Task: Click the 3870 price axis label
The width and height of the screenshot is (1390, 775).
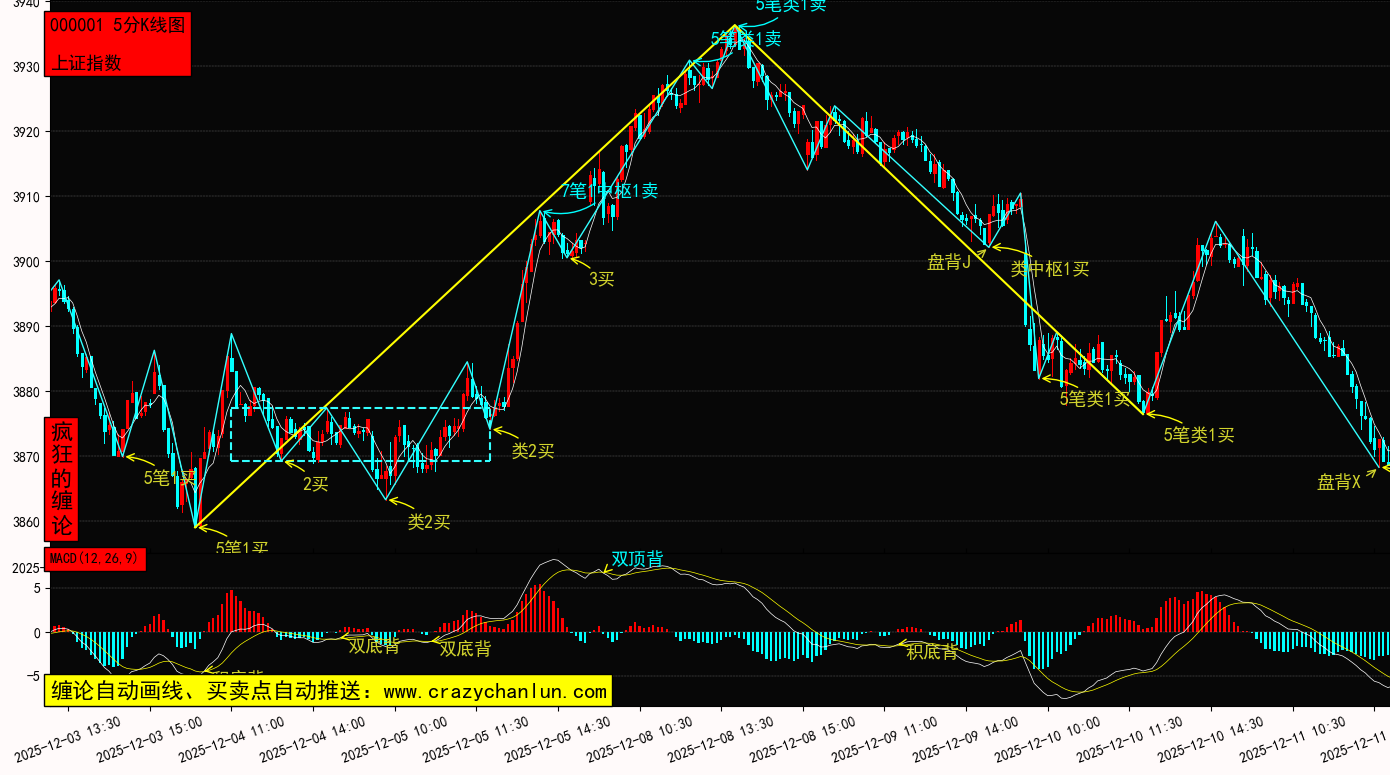Action: click(24, 457)
